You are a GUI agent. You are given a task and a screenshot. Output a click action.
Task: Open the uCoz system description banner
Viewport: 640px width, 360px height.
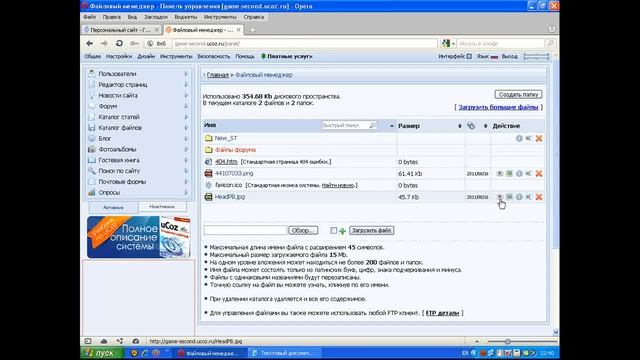coord(139,237)
